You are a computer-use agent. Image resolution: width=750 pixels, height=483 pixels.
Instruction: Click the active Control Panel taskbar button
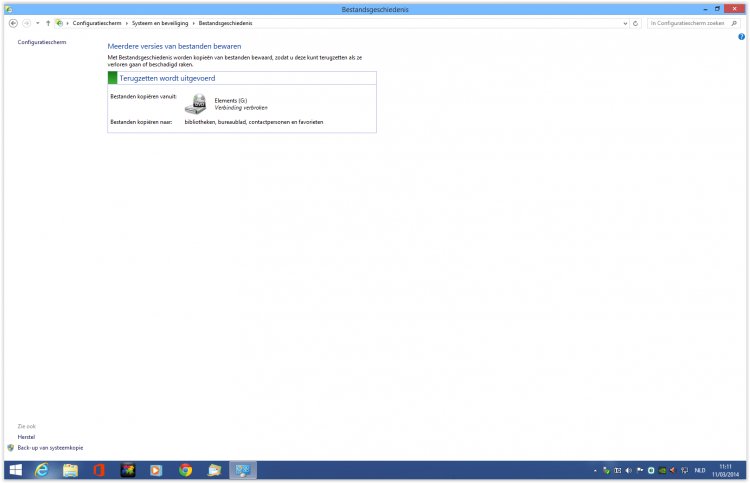[243, 470]
